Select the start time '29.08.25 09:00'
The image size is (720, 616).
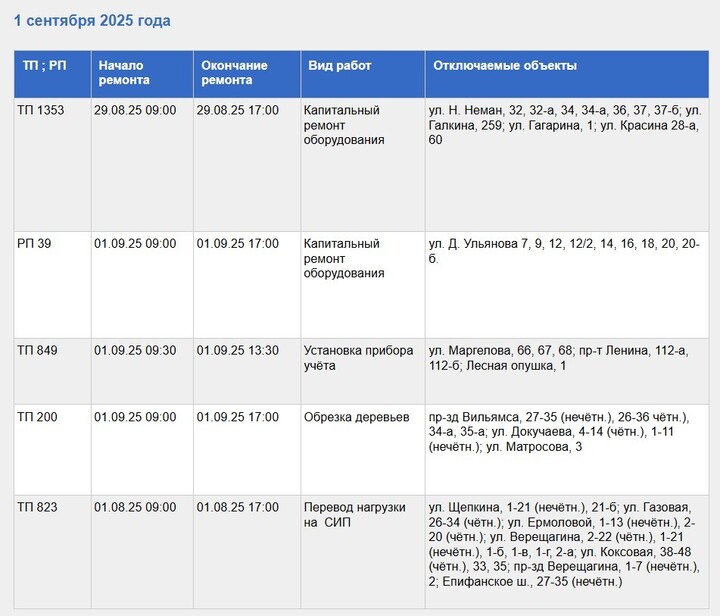click(142, 164)
